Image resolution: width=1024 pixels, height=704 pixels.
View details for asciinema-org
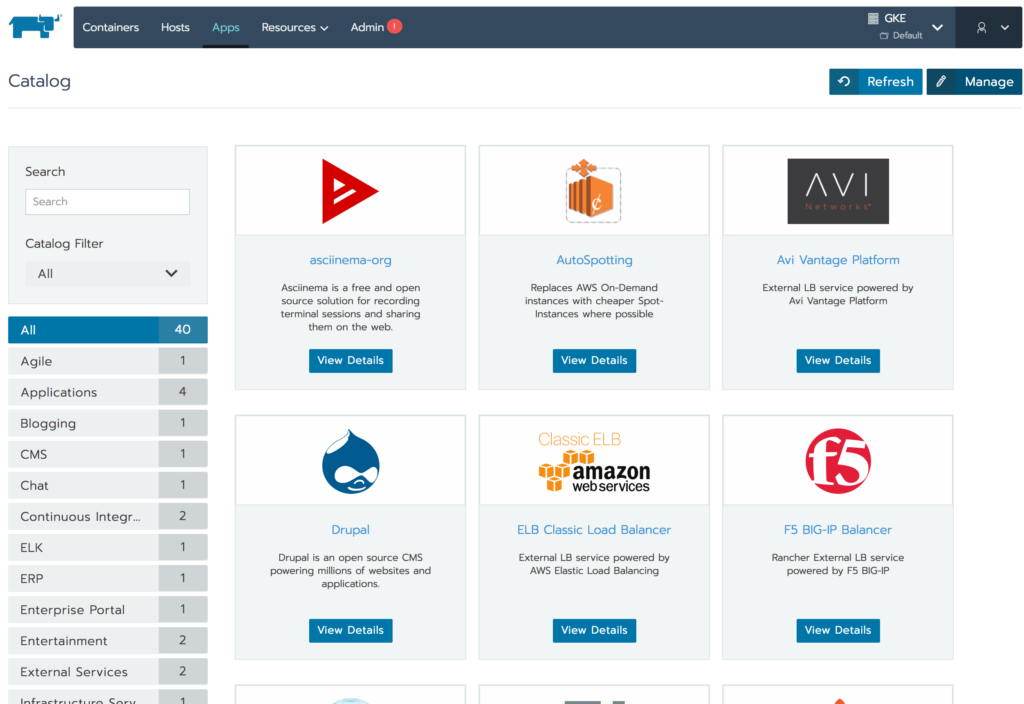[x=351, y=360]
